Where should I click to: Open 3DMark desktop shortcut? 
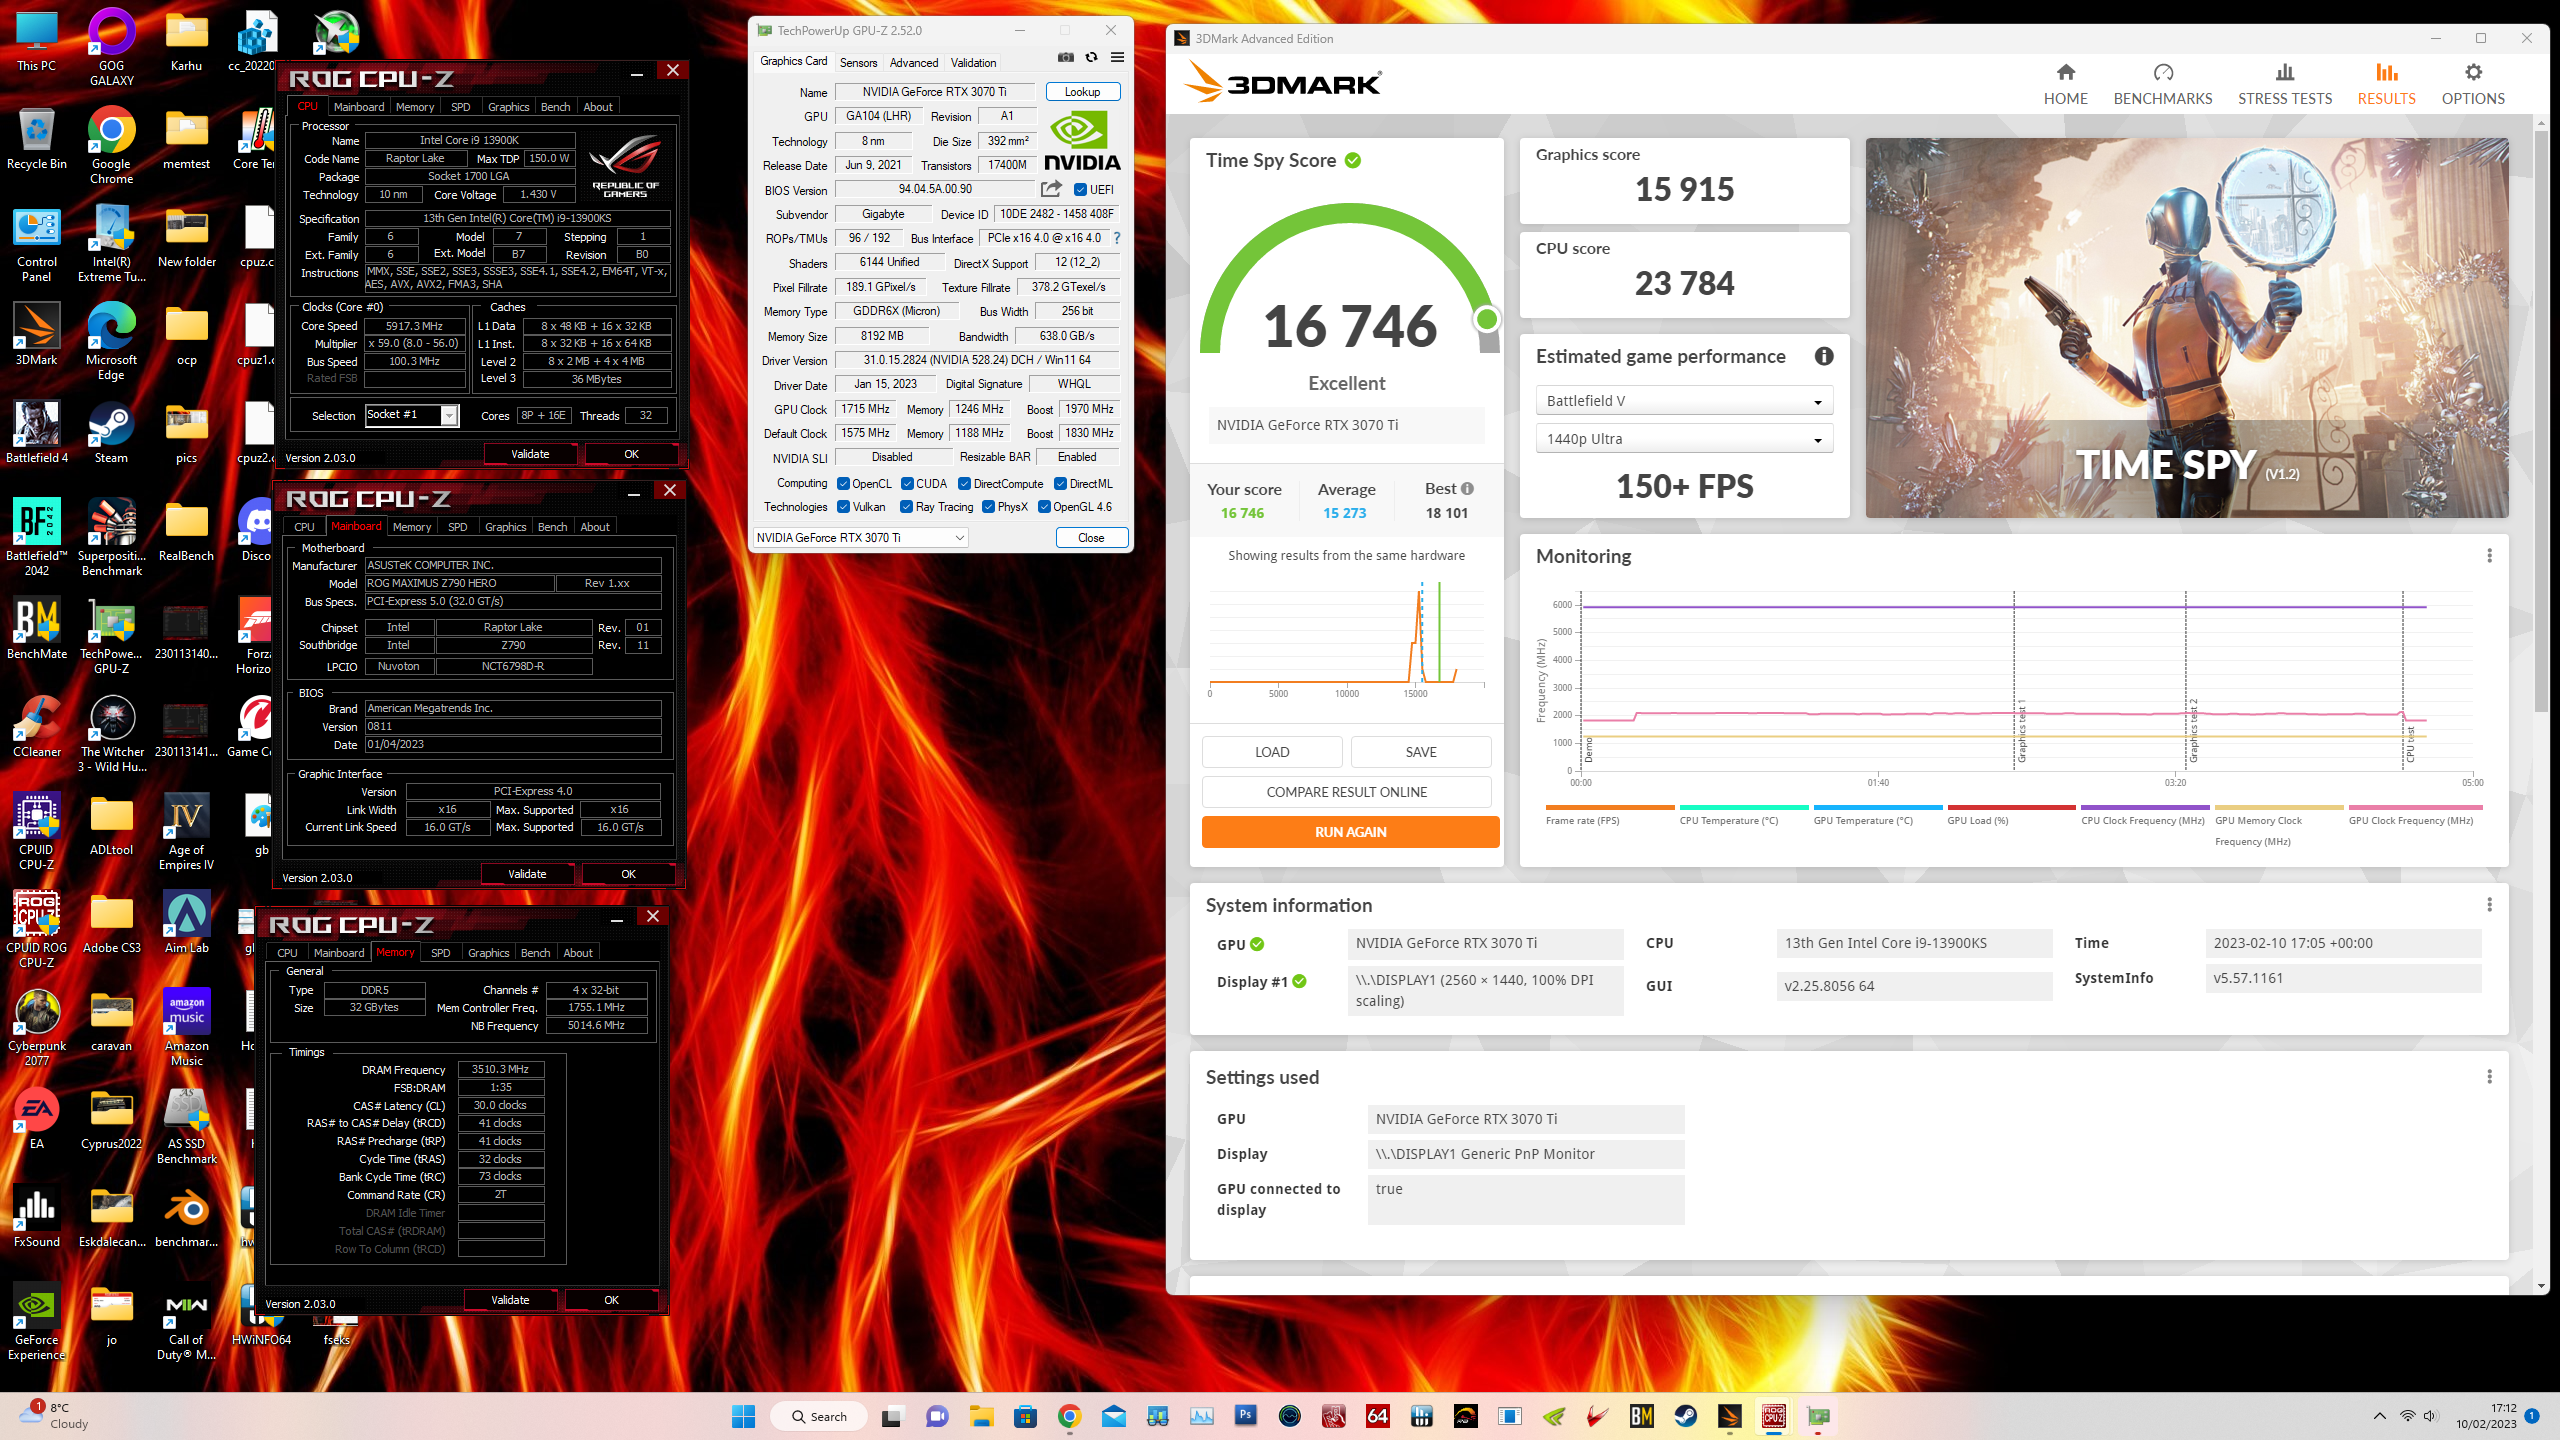click(37, 336)
